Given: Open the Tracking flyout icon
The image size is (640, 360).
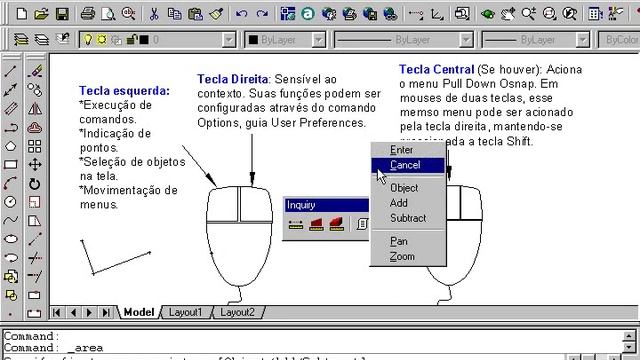Looking at the screenshot, I should [x=416, y=14].
